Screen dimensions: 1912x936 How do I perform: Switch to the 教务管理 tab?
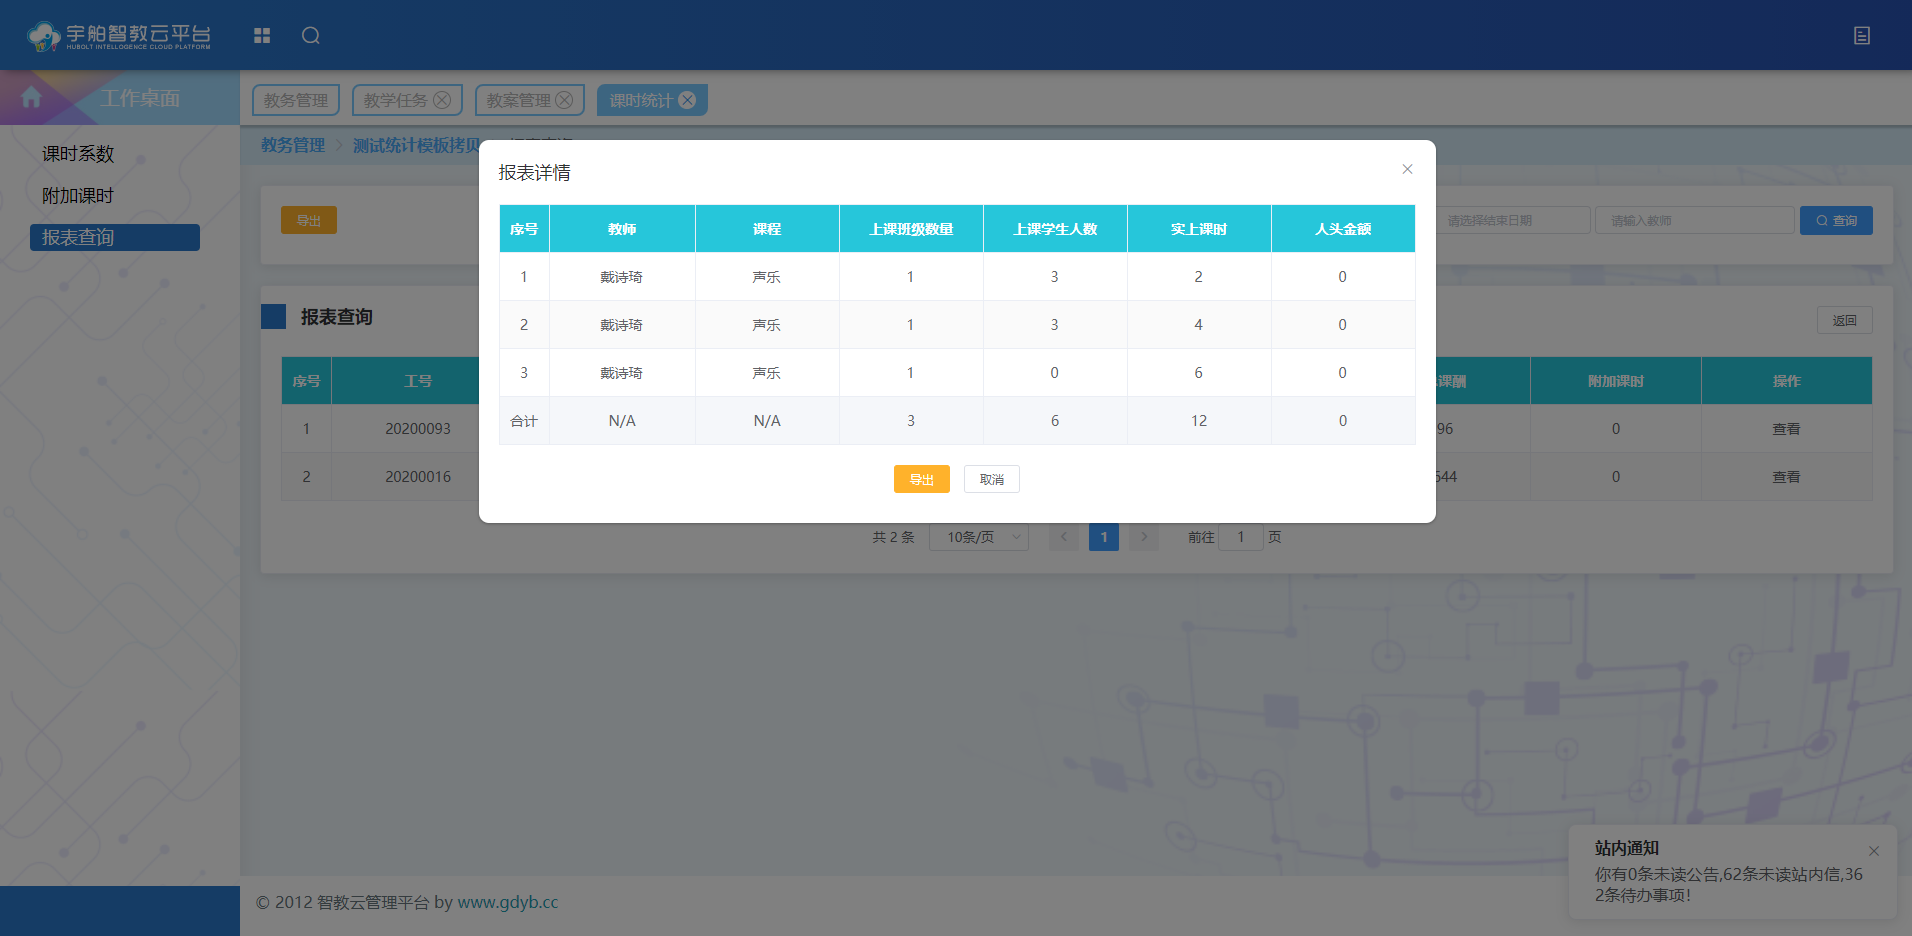click(x=296, y=100)
